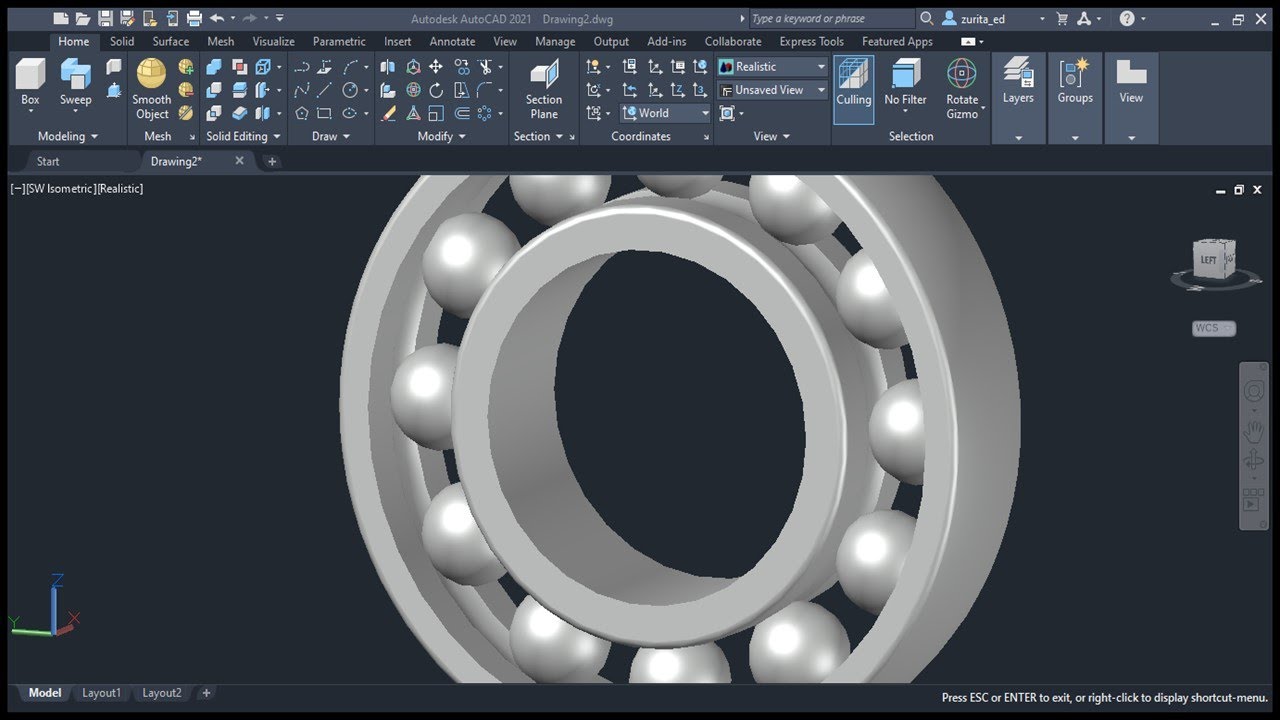Expand the Groups panel

(x=1075, y=138)
